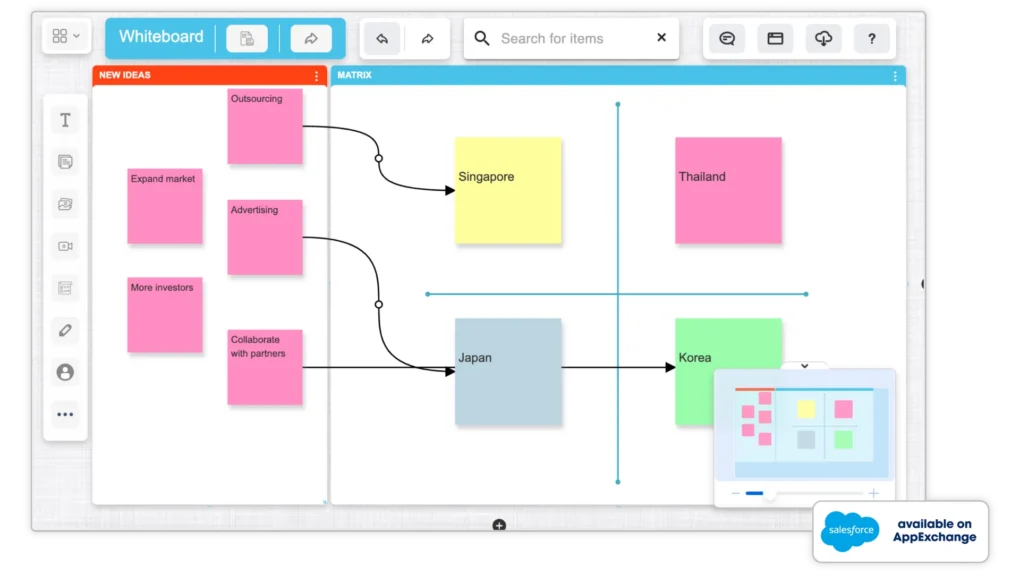This screenshot has width=1020, height=574.
Task: Zoom in with the plus button
Action: click(874, 493)
